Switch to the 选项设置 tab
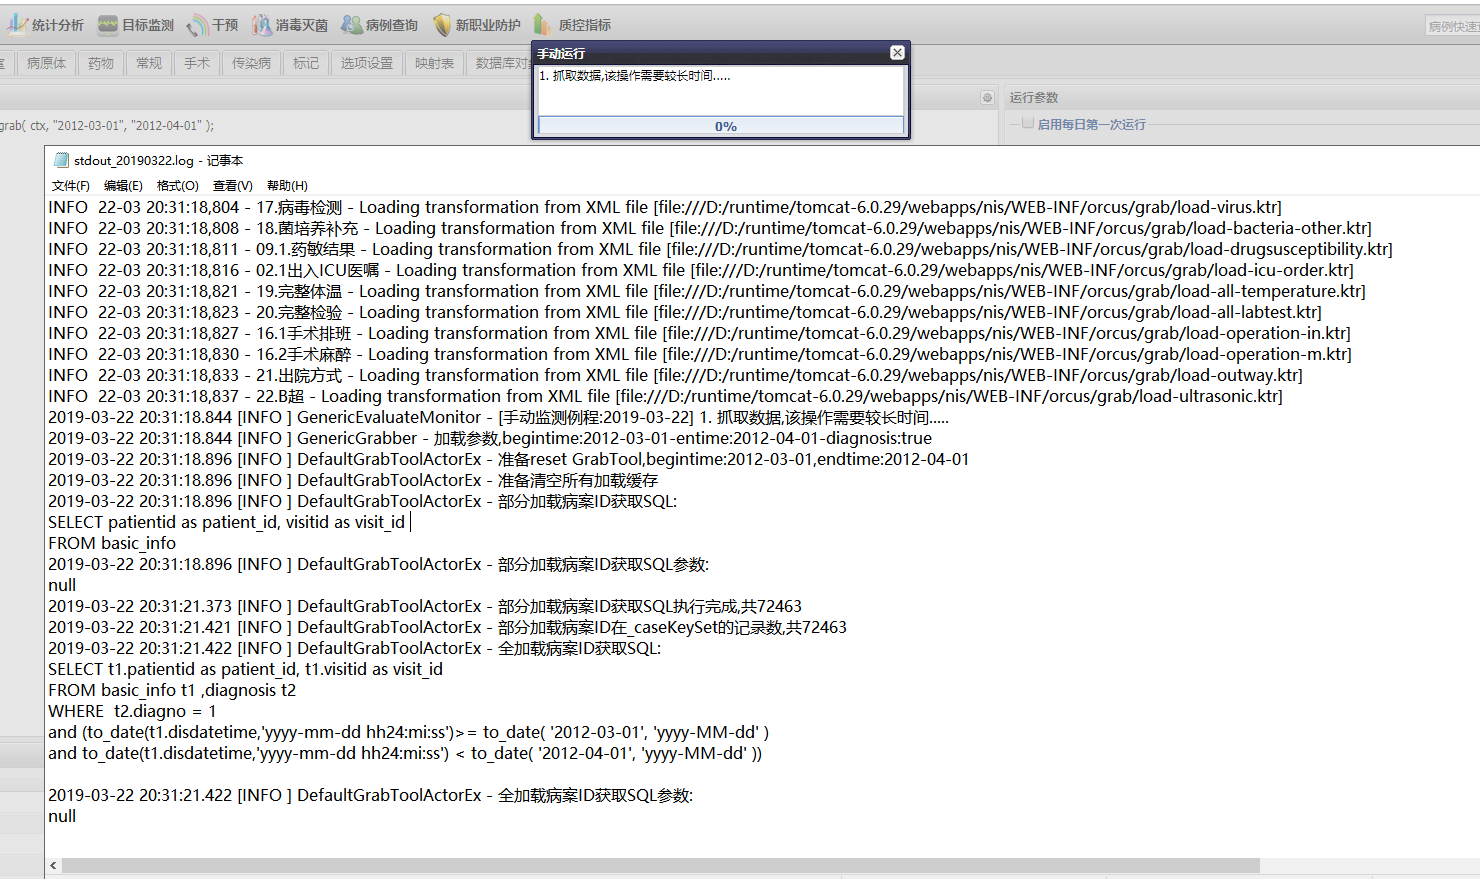The height and width of the screenshot is (879, 1480). 367,63
